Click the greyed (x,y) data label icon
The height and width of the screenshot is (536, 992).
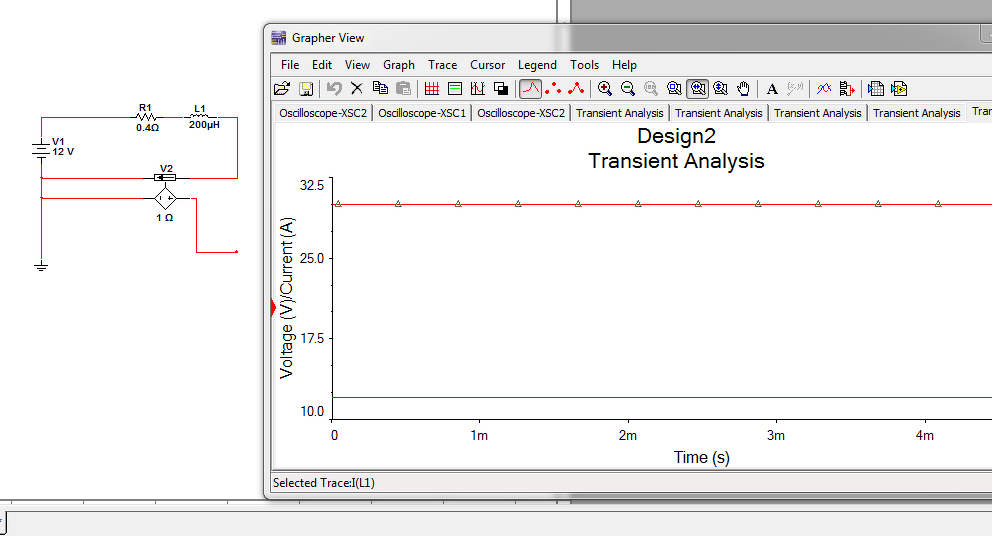pyautogui.click(x=795, y=89)
